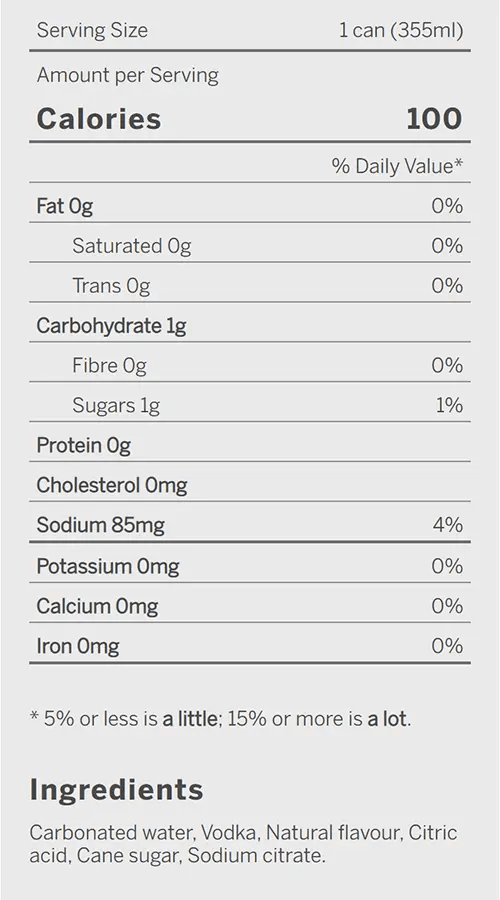Click the Serving Size label
500x900 pixels.
[92, 30]
